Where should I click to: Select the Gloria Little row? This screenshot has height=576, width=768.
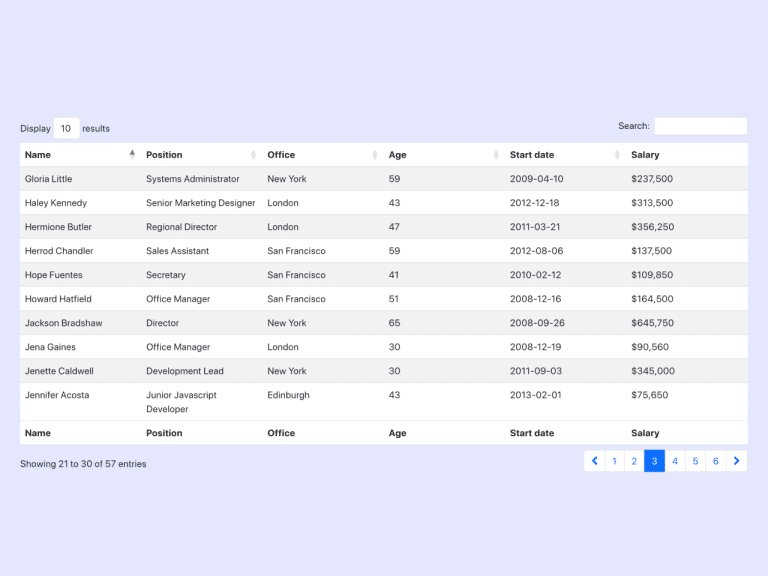click(x=384, y=179)
